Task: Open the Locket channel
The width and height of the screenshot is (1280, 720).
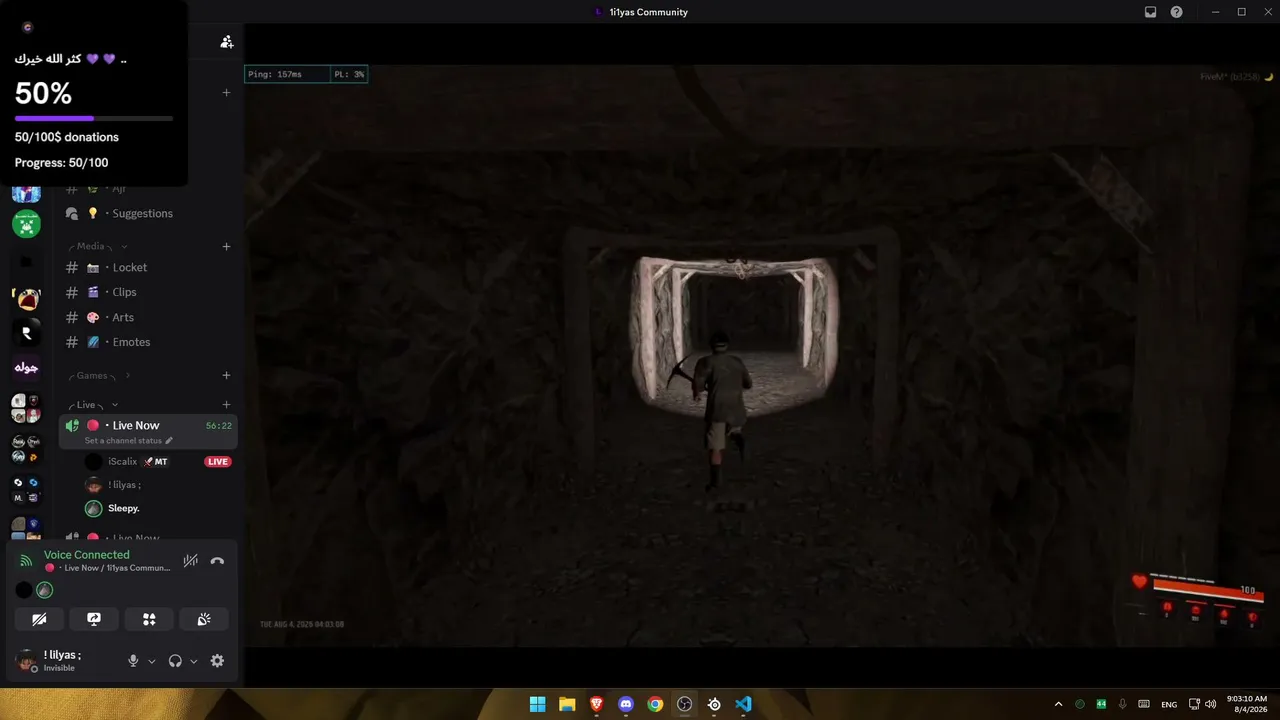Action: (148, 267)
